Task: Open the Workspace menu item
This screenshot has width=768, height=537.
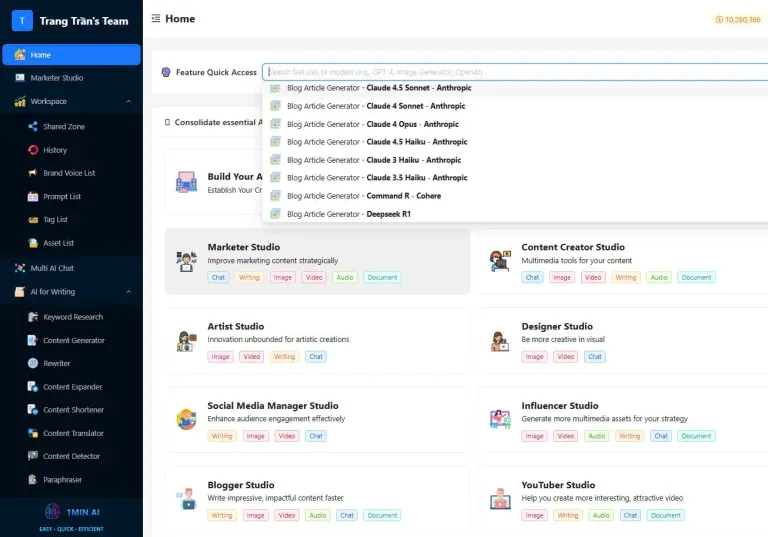Action: click(72, 101)
